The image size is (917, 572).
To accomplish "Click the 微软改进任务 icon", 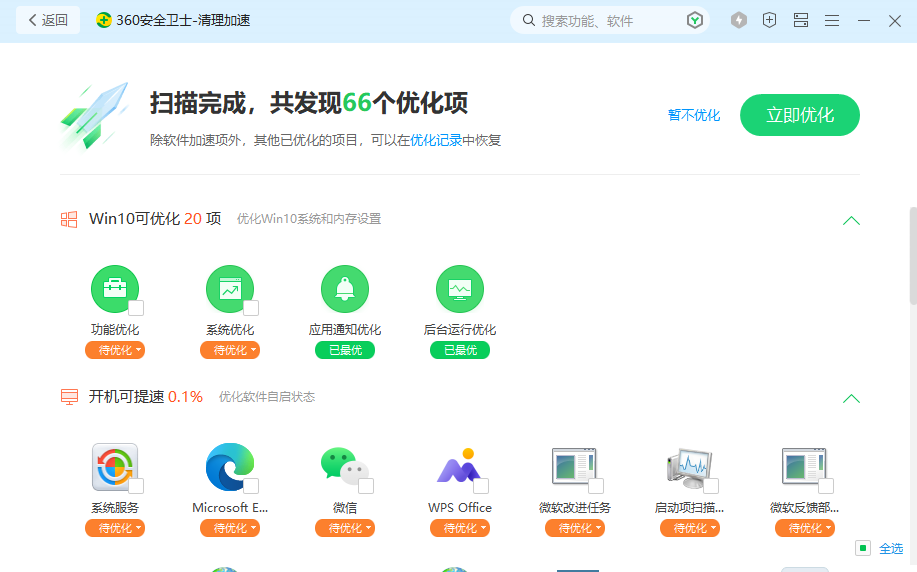I will (574, 467).
